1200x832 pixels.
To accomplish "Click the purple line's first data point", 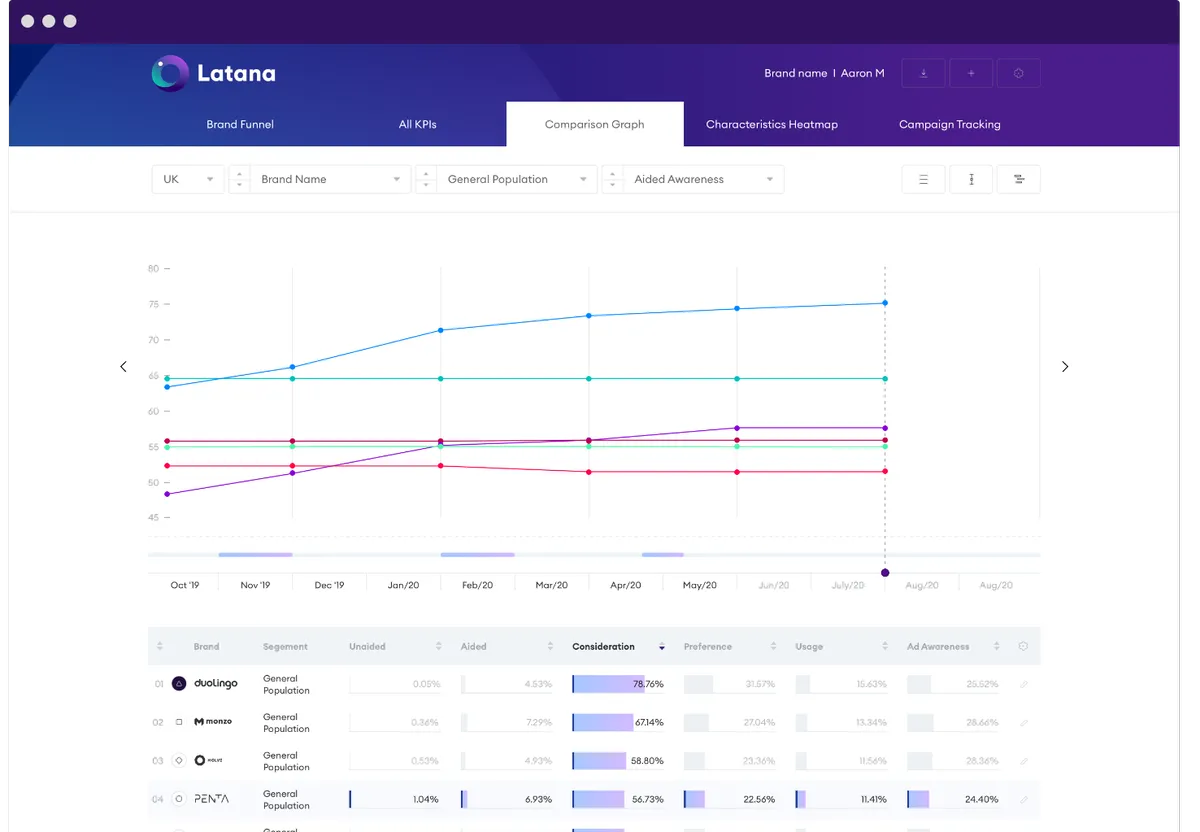I will [x=167, y=494].
